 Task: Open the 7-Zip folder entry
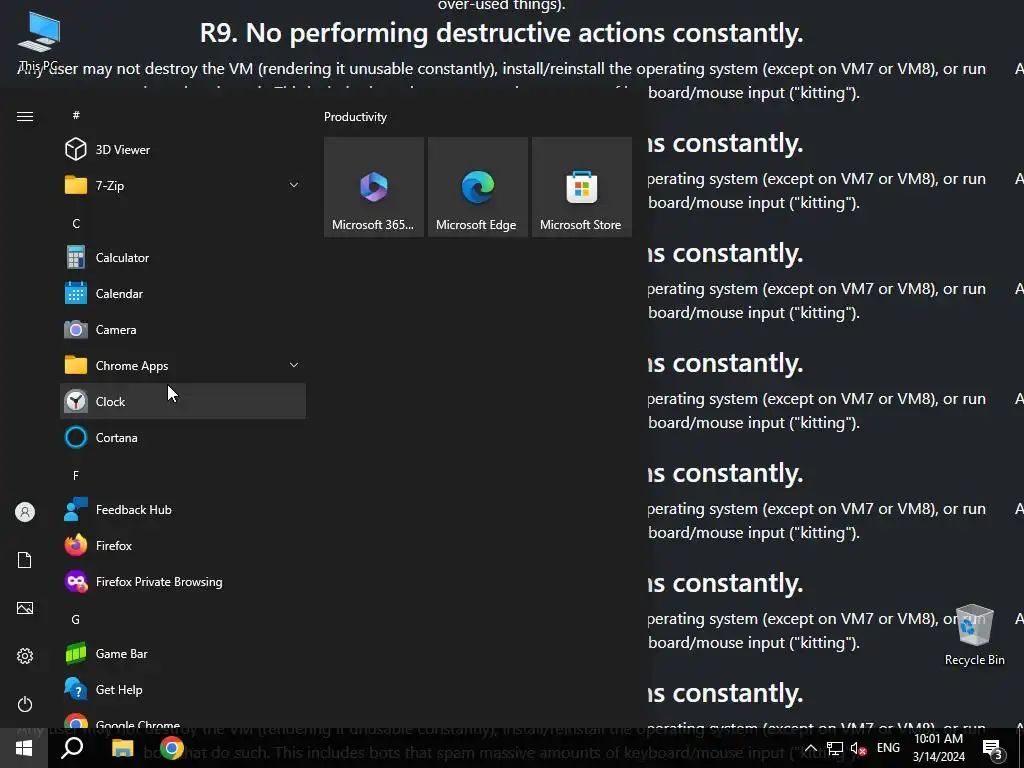[x=183, y=185]
